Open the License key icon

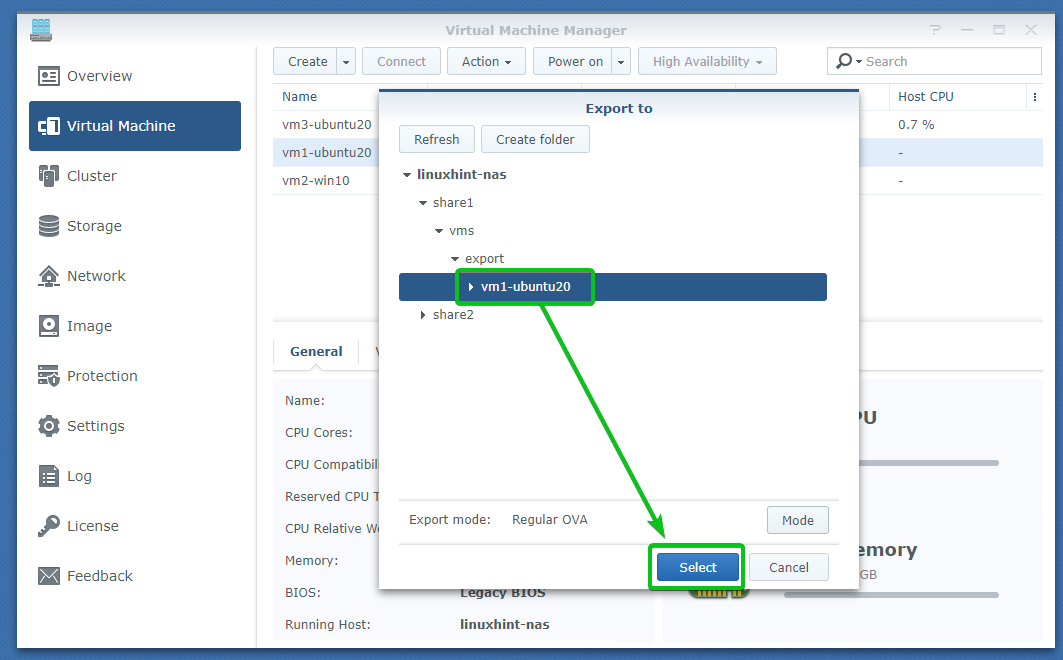click(49, 526)
